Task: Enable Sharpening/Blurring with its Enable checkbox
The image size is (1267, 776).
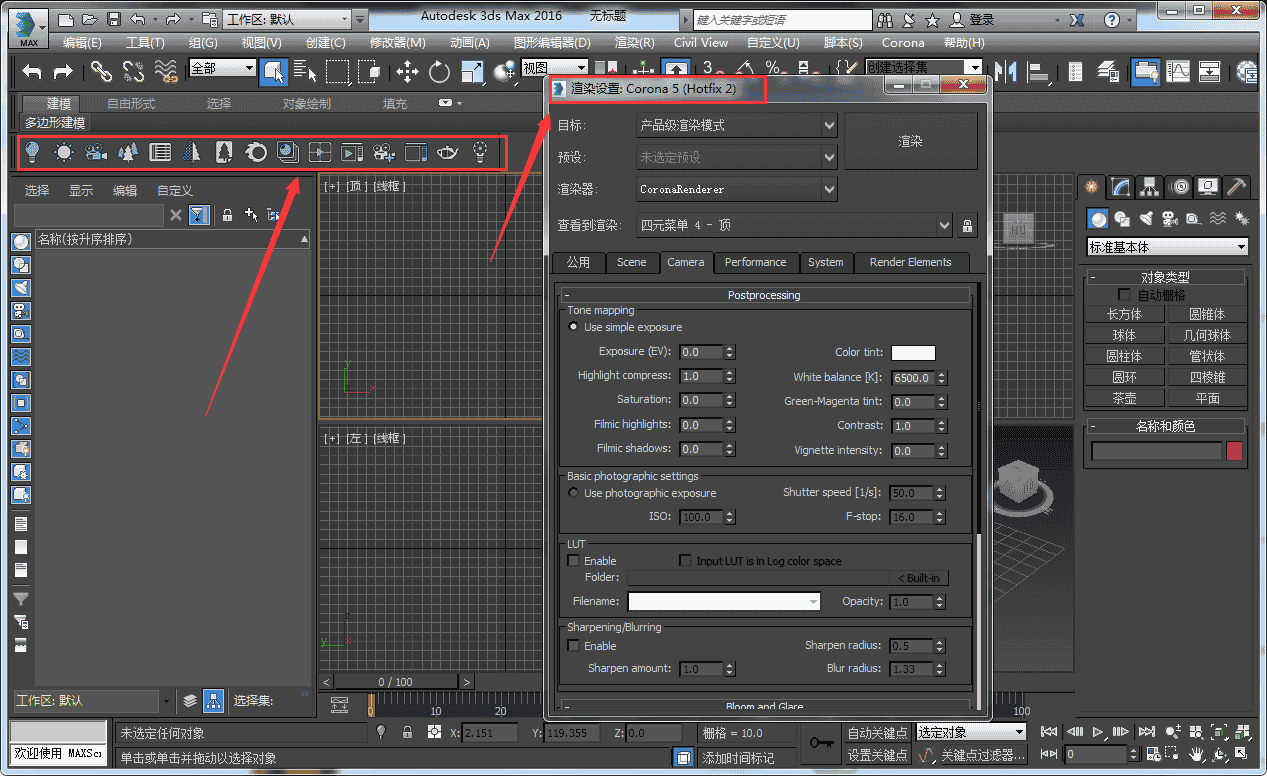Action: click(x=575, y=646)
